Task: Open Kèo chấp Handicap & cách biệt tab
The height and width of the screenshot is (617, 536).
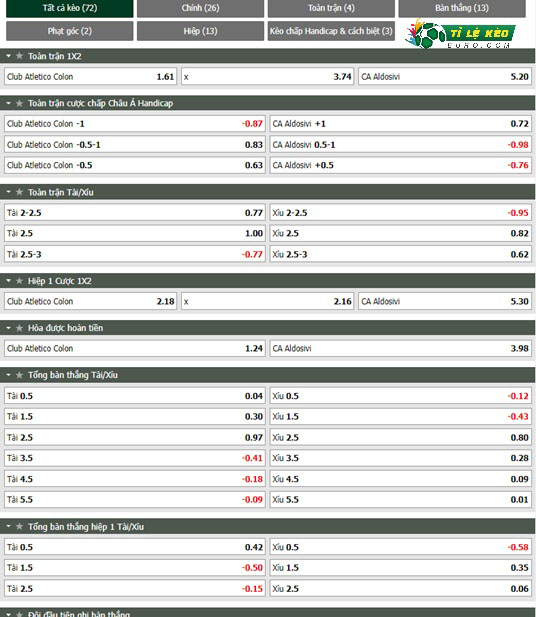Action: [x=331, y=31]
